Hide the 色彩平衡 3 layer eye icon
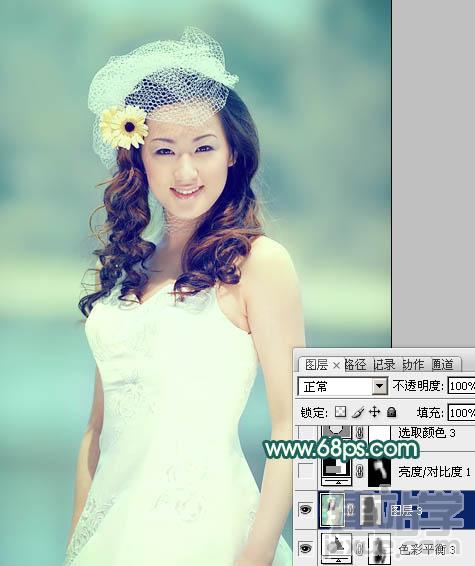 305,549
